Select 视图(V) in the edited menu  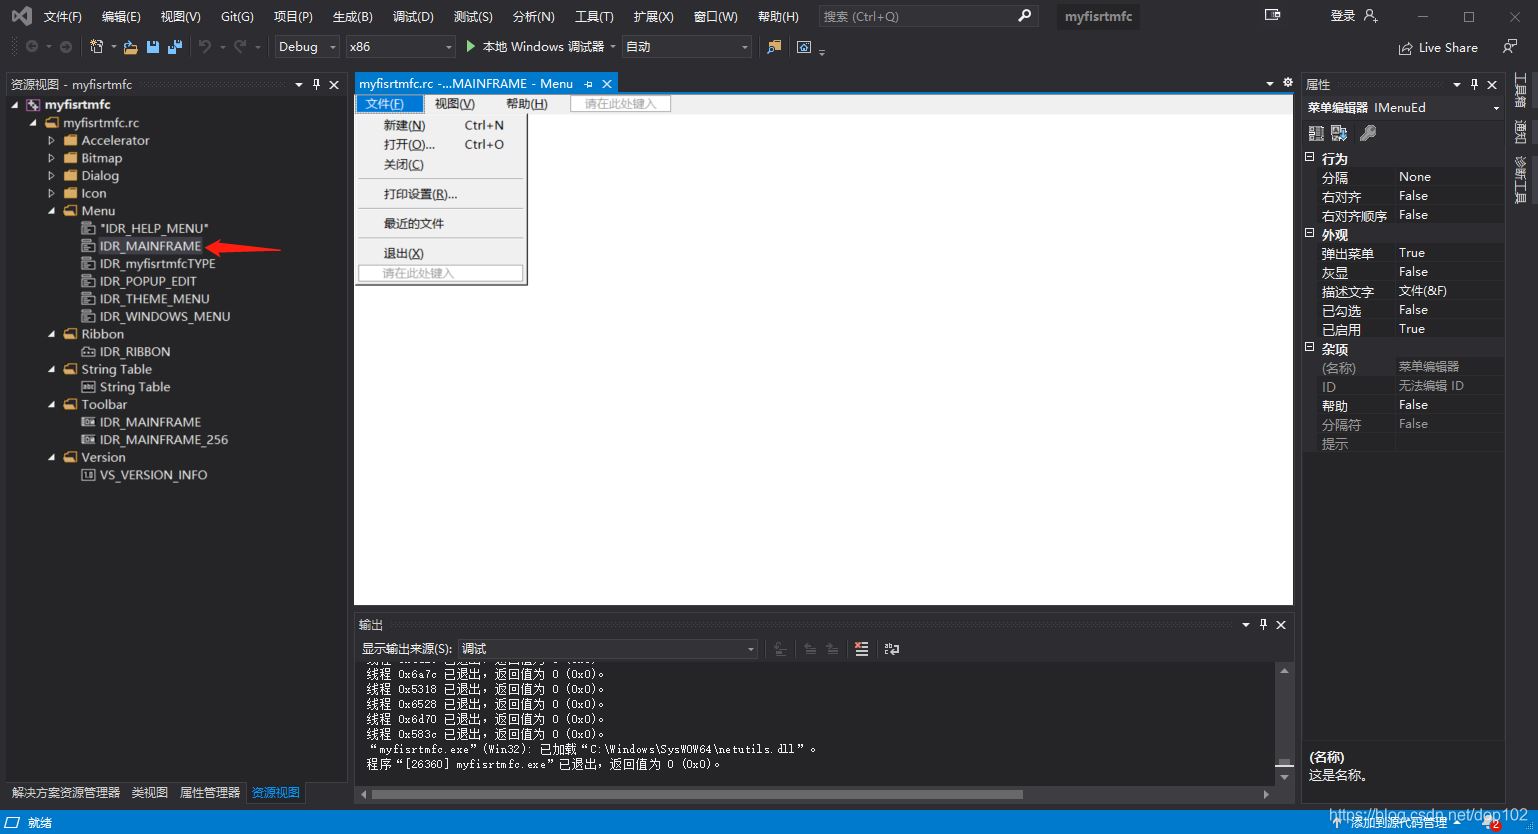pyautogui.click(x=455, y=104)
